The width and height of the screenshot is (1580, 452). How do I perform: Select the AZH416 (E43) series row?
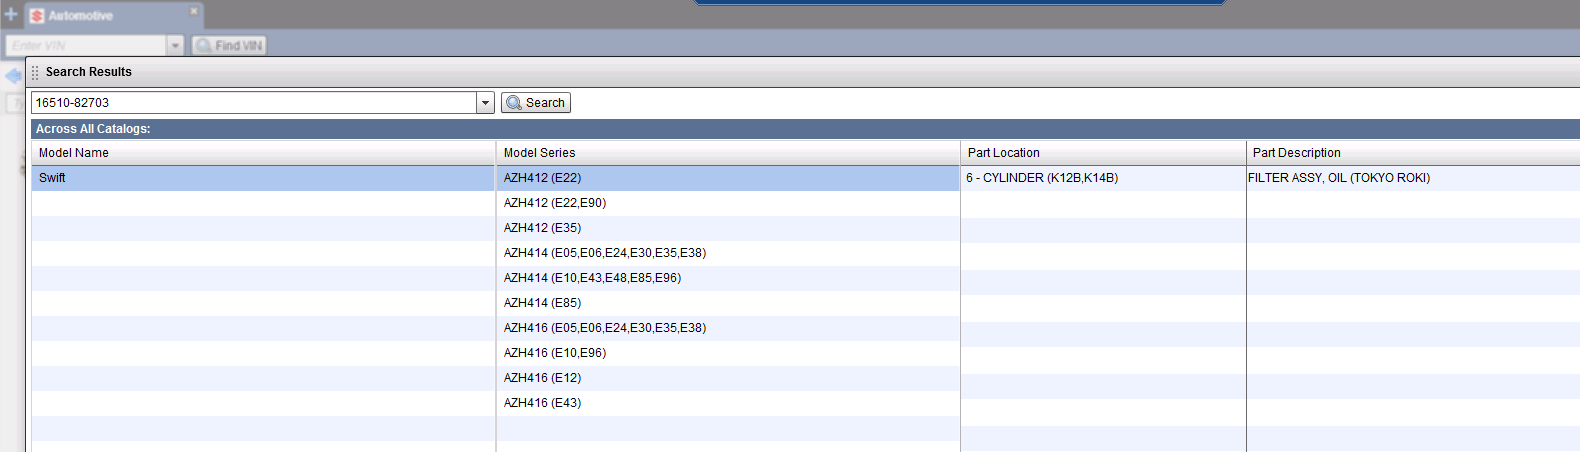pyautogui.click(x=542, y=403)
